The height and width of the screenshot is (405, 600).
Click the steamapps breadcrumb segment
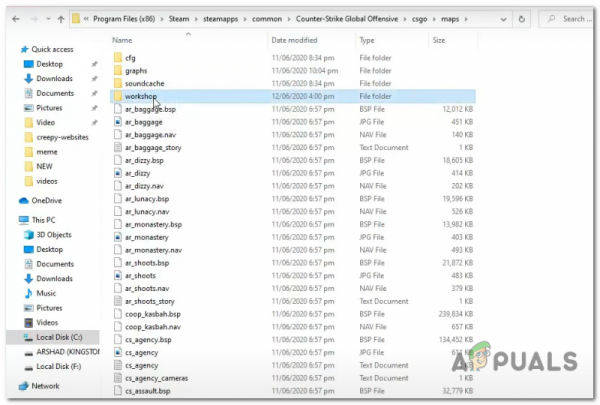click(x=220, y=19)
